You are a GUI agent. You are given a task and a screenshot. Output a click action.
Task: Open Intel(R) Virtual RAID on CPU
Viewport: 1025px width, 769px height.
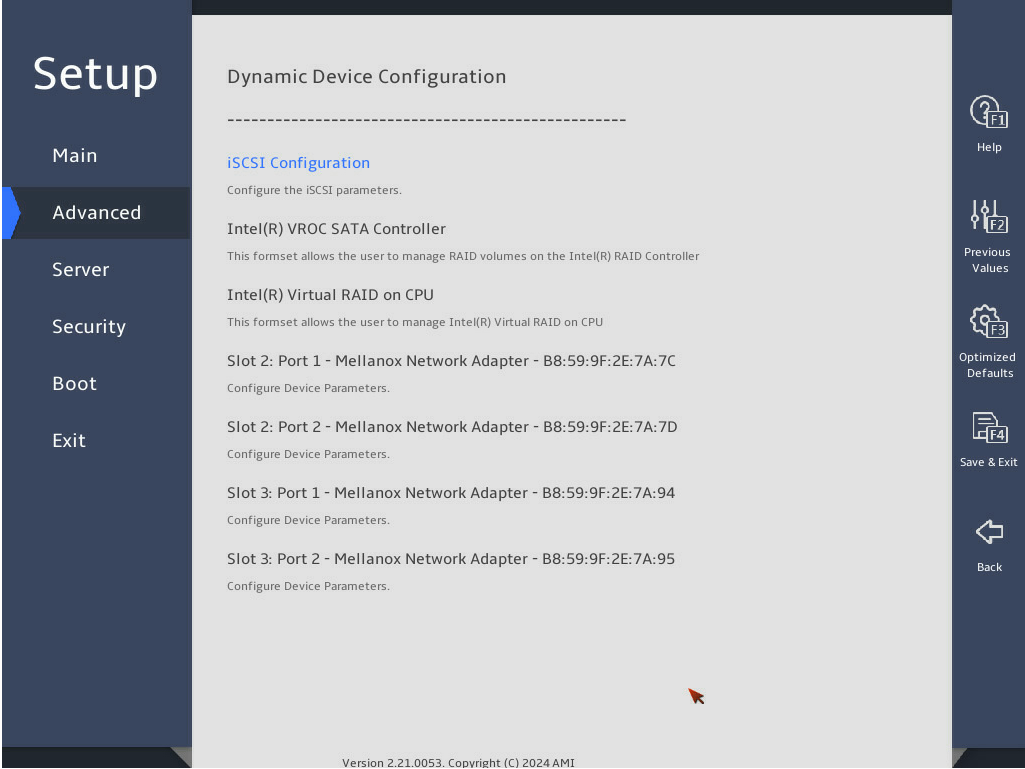point(330,295)
